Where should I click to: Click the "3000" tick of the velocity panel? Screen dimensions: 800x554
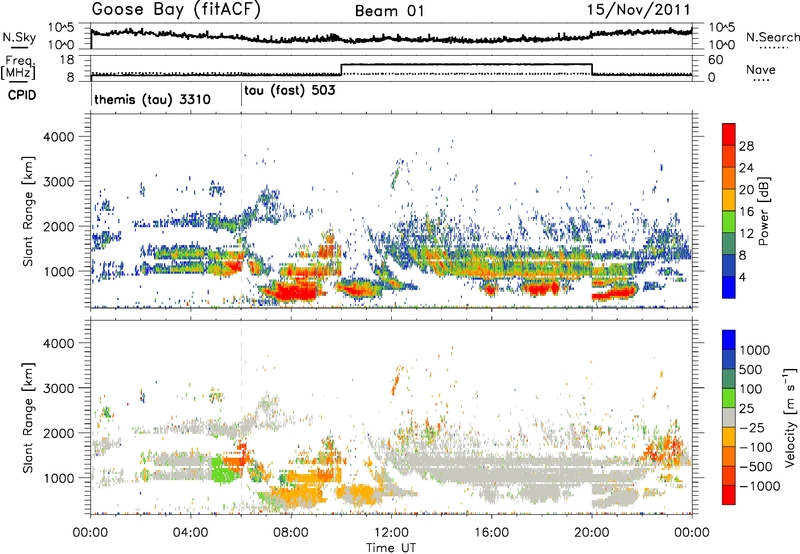coord(58,388)
